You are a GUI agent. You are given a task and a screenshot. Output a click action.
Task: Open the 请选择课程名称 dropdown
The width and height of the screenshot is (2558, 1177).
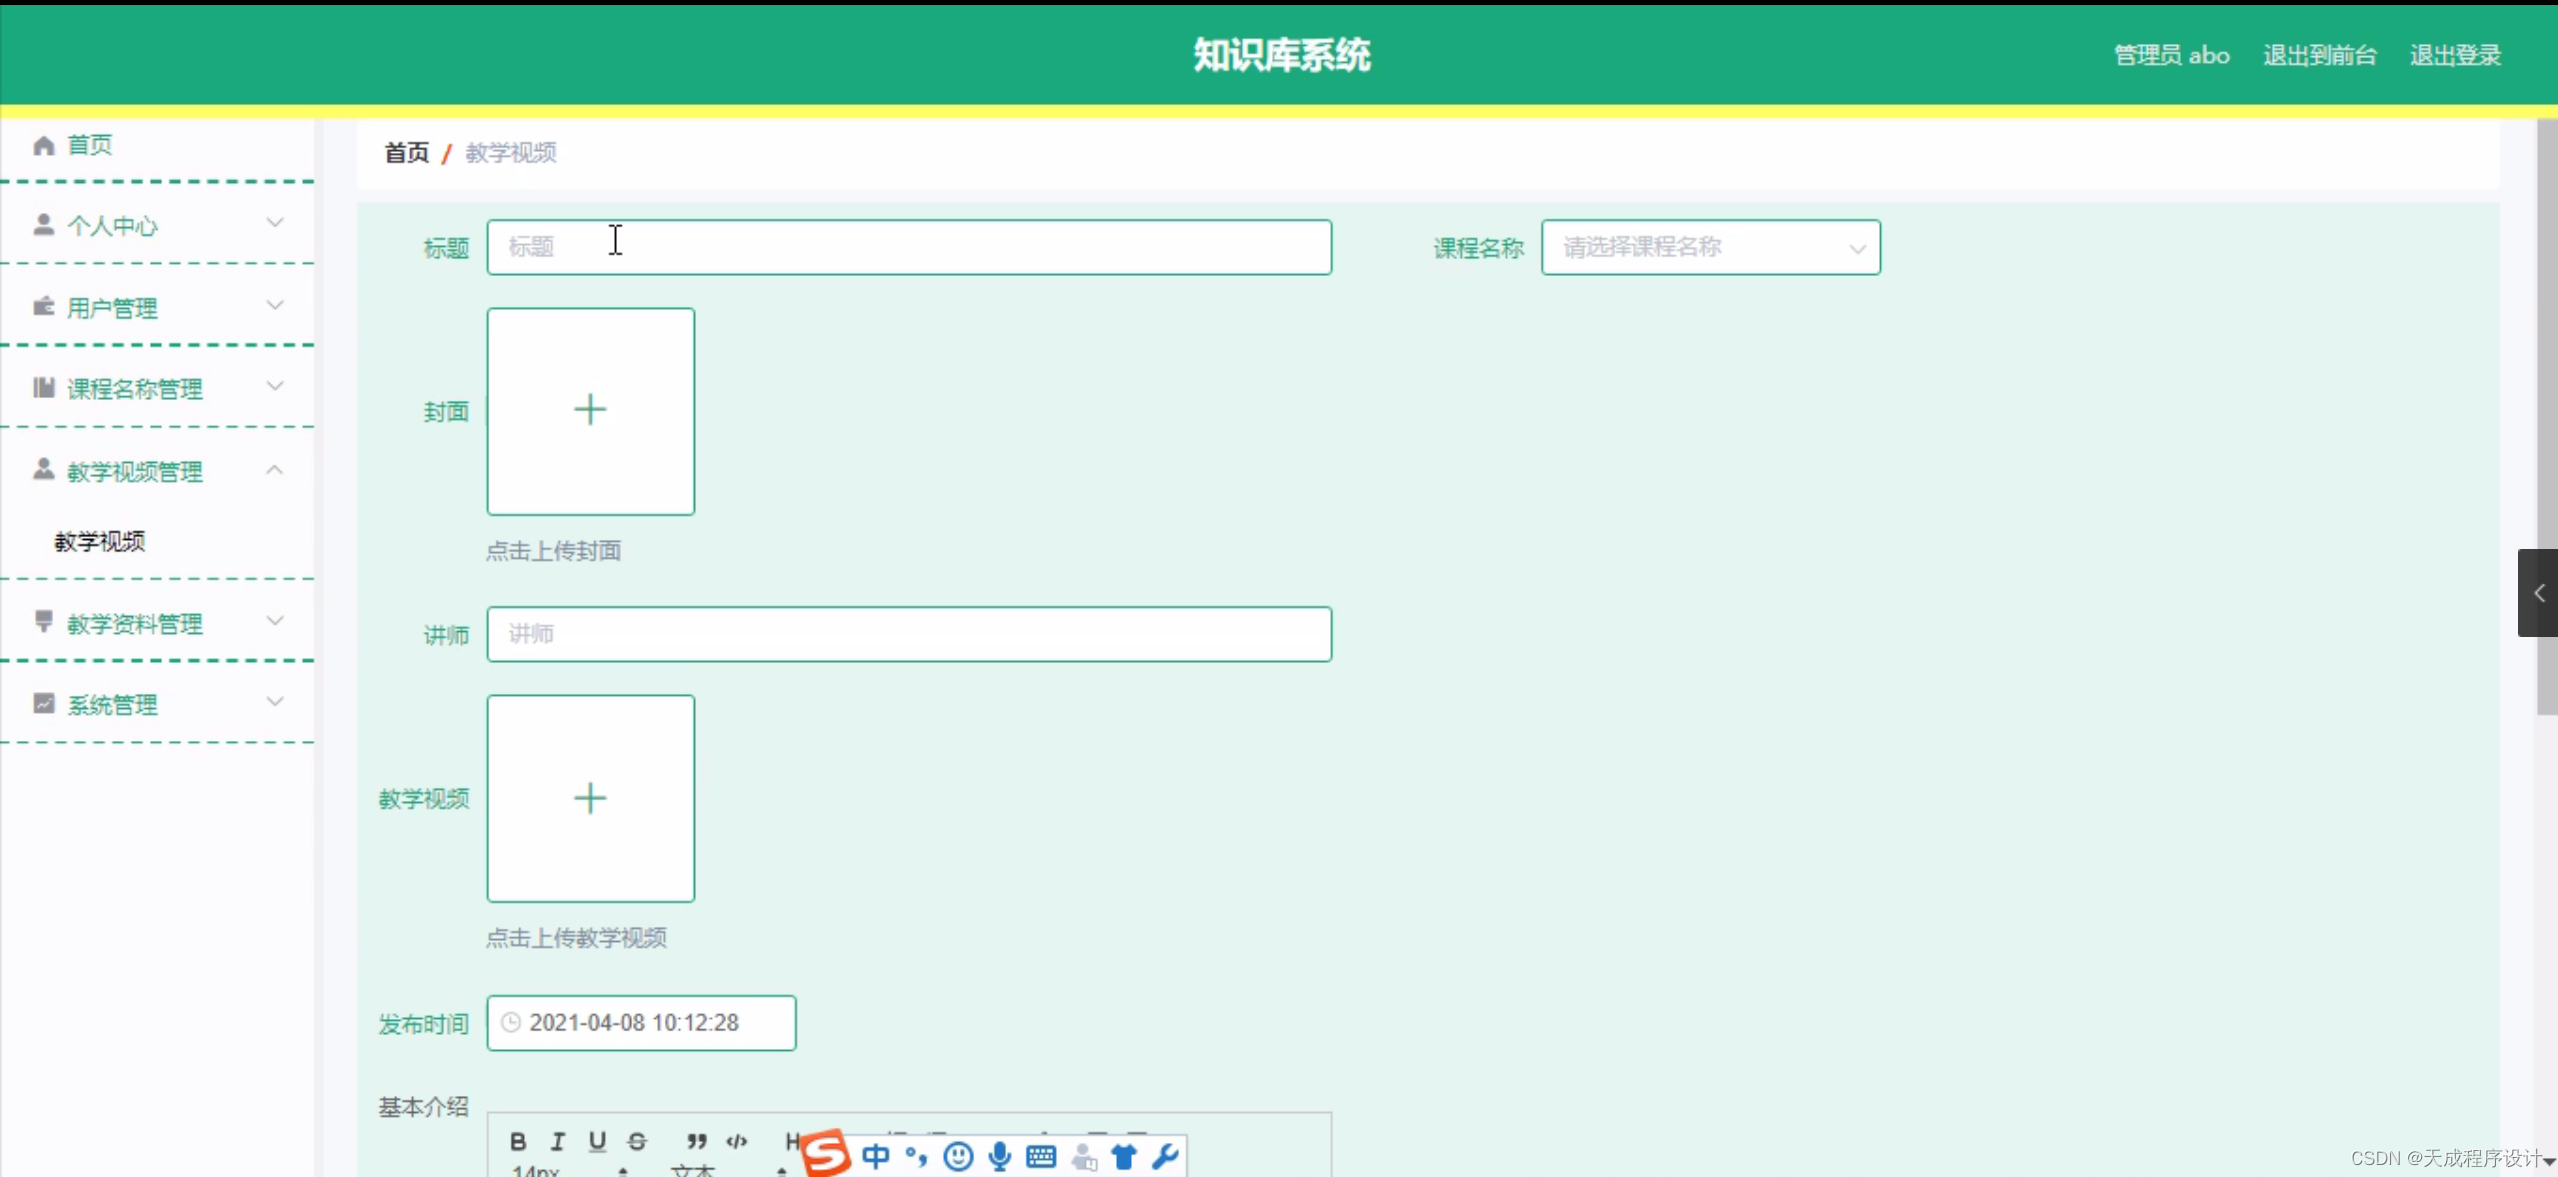point(1711,247)
